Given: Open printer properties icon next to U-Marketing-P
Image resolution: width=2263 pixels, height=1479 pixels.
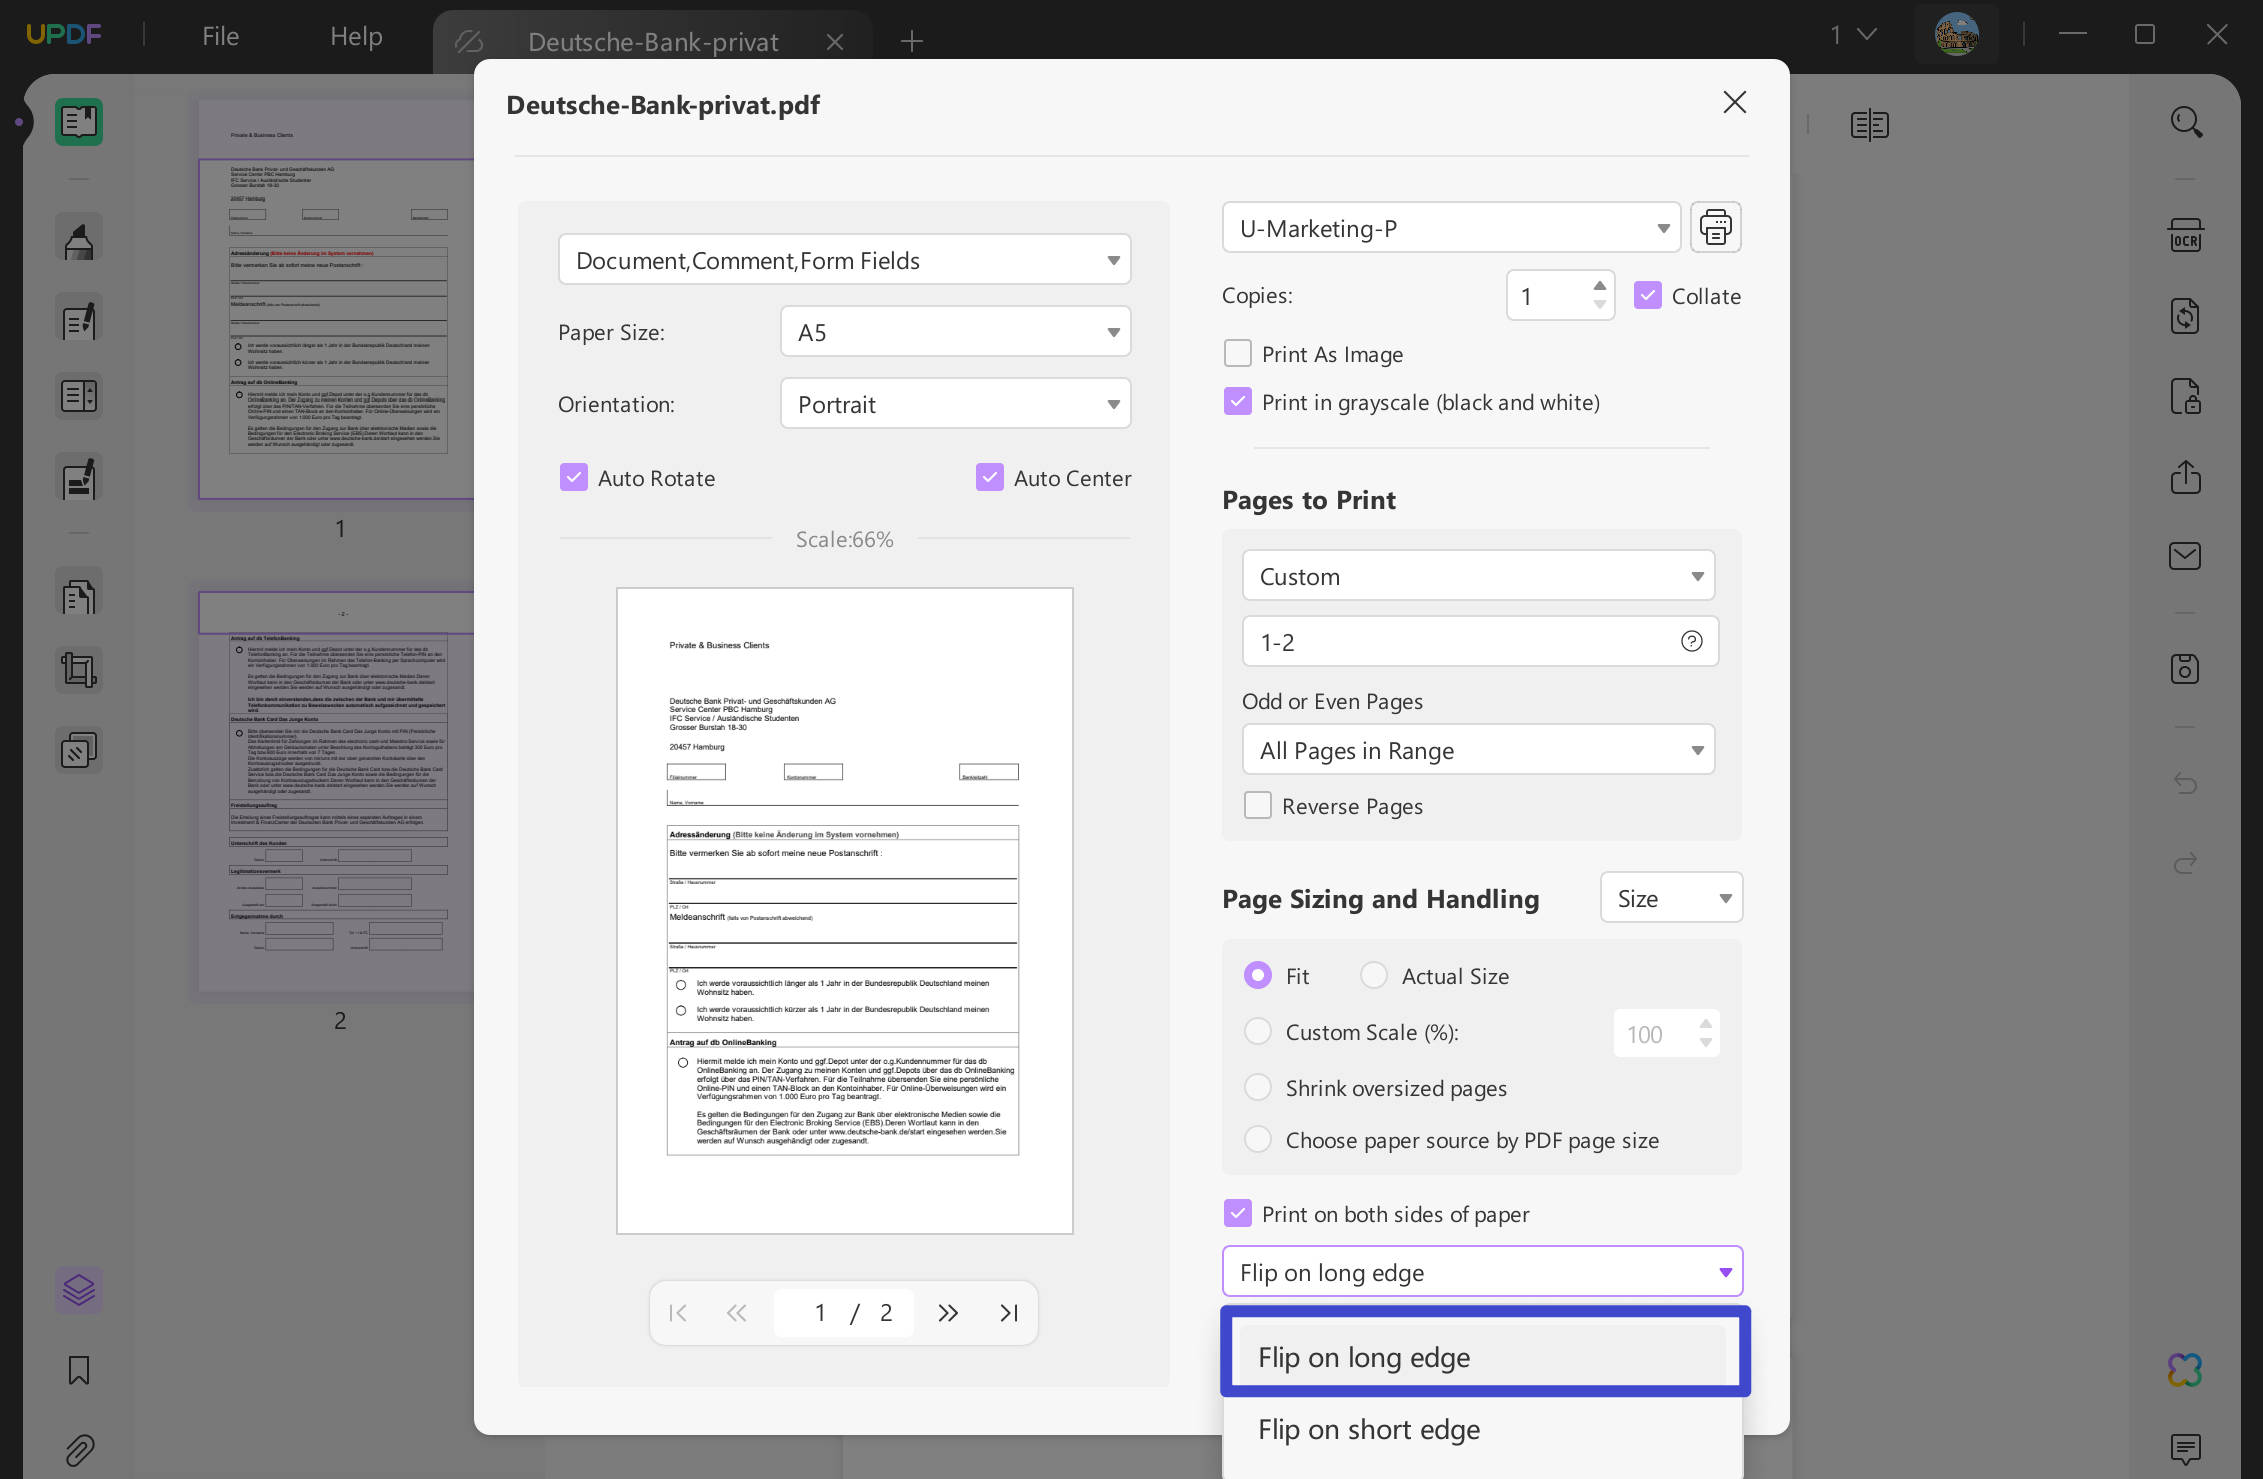Looking at the screenshot, I should pyautogui.click(x=1715, y=227).
